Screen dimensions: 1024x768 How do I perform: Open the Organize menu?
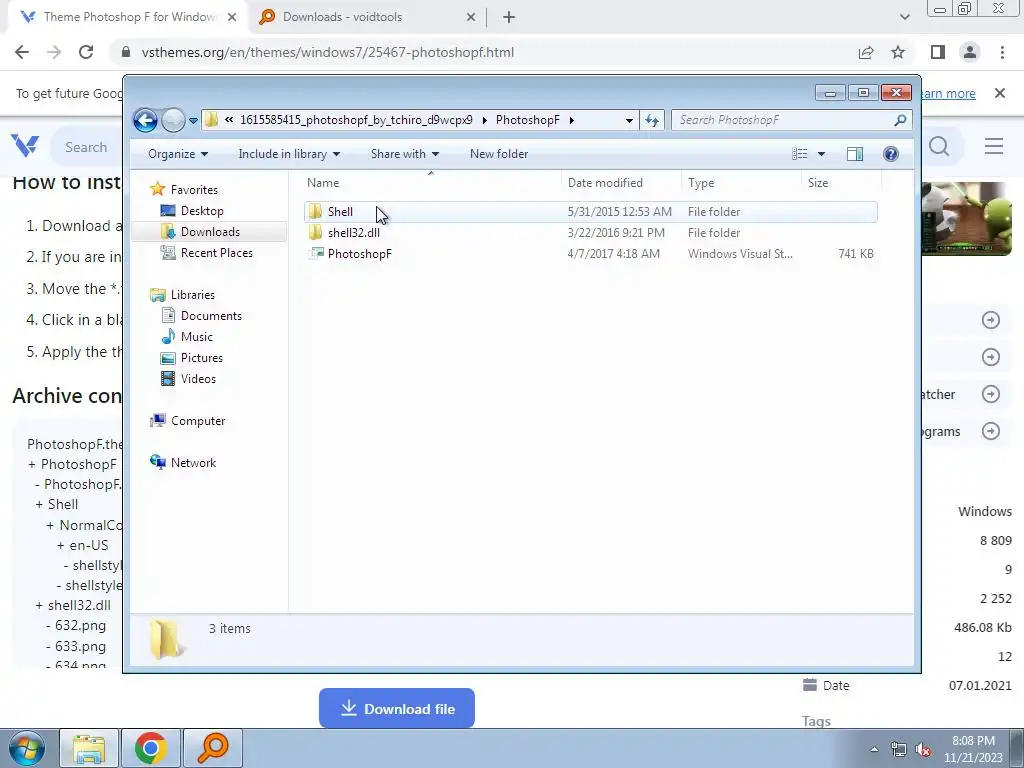pos(178,154)
